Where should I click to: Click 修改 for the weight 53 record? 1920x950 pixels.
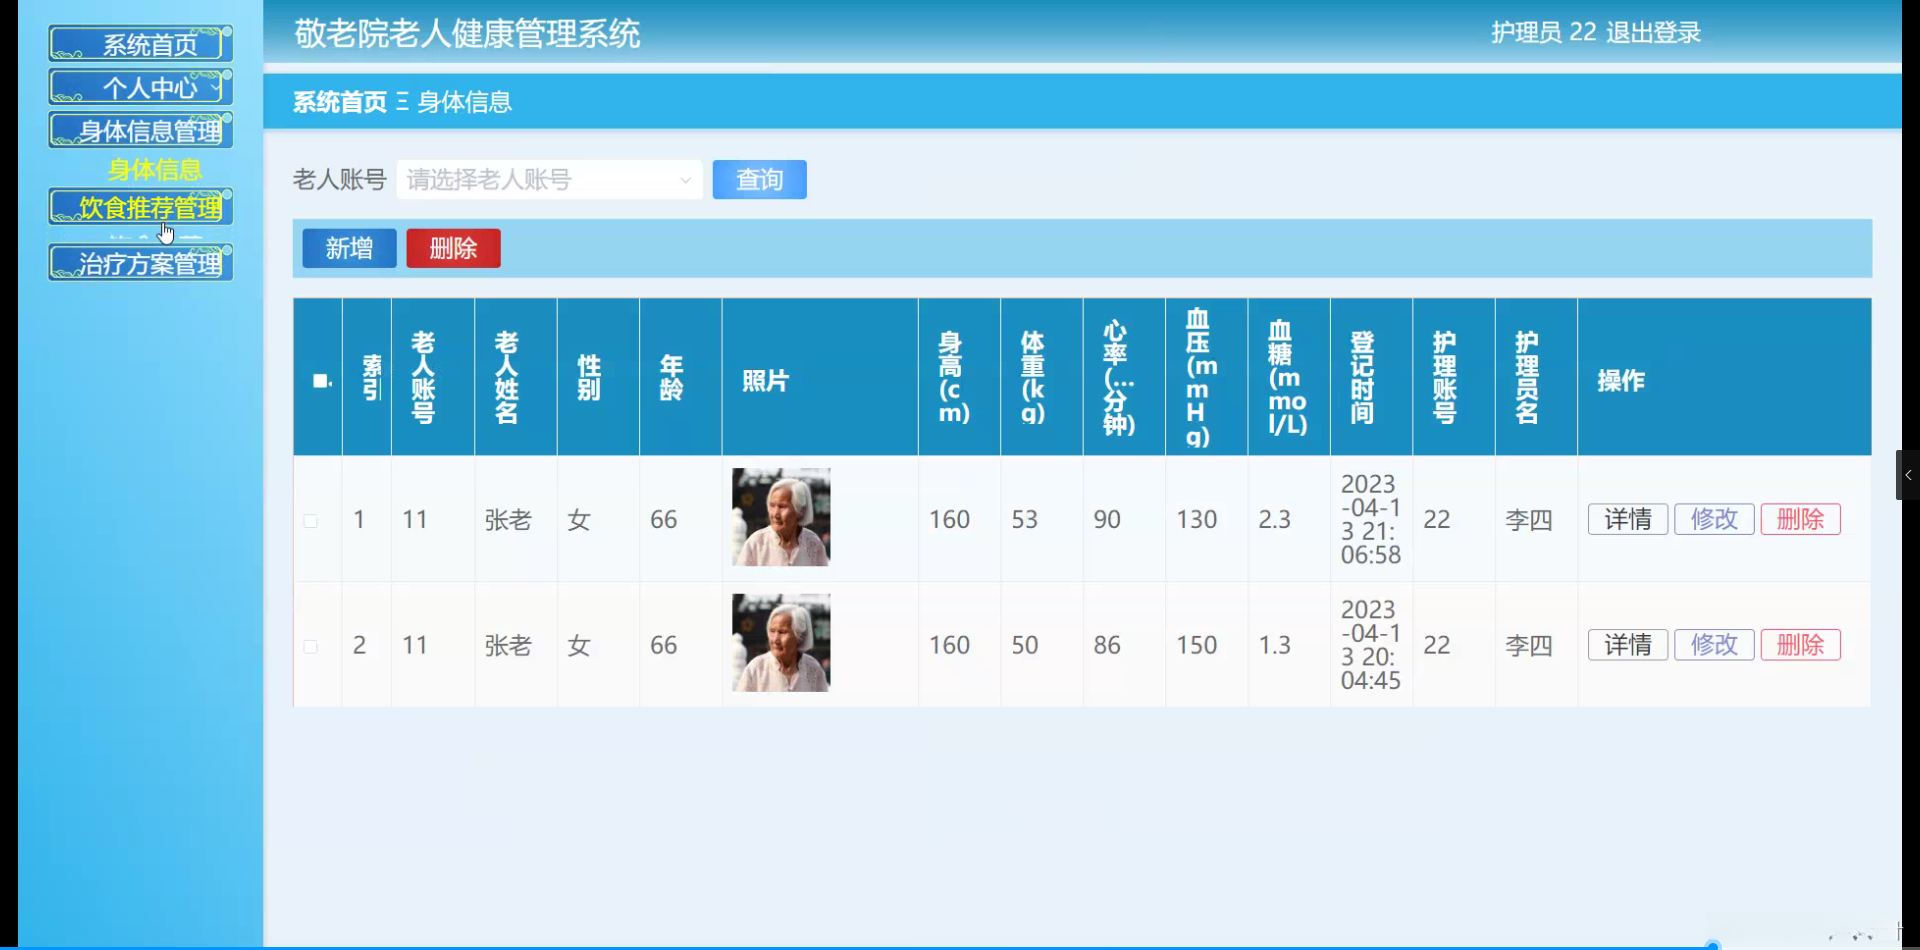(1714, 519)
